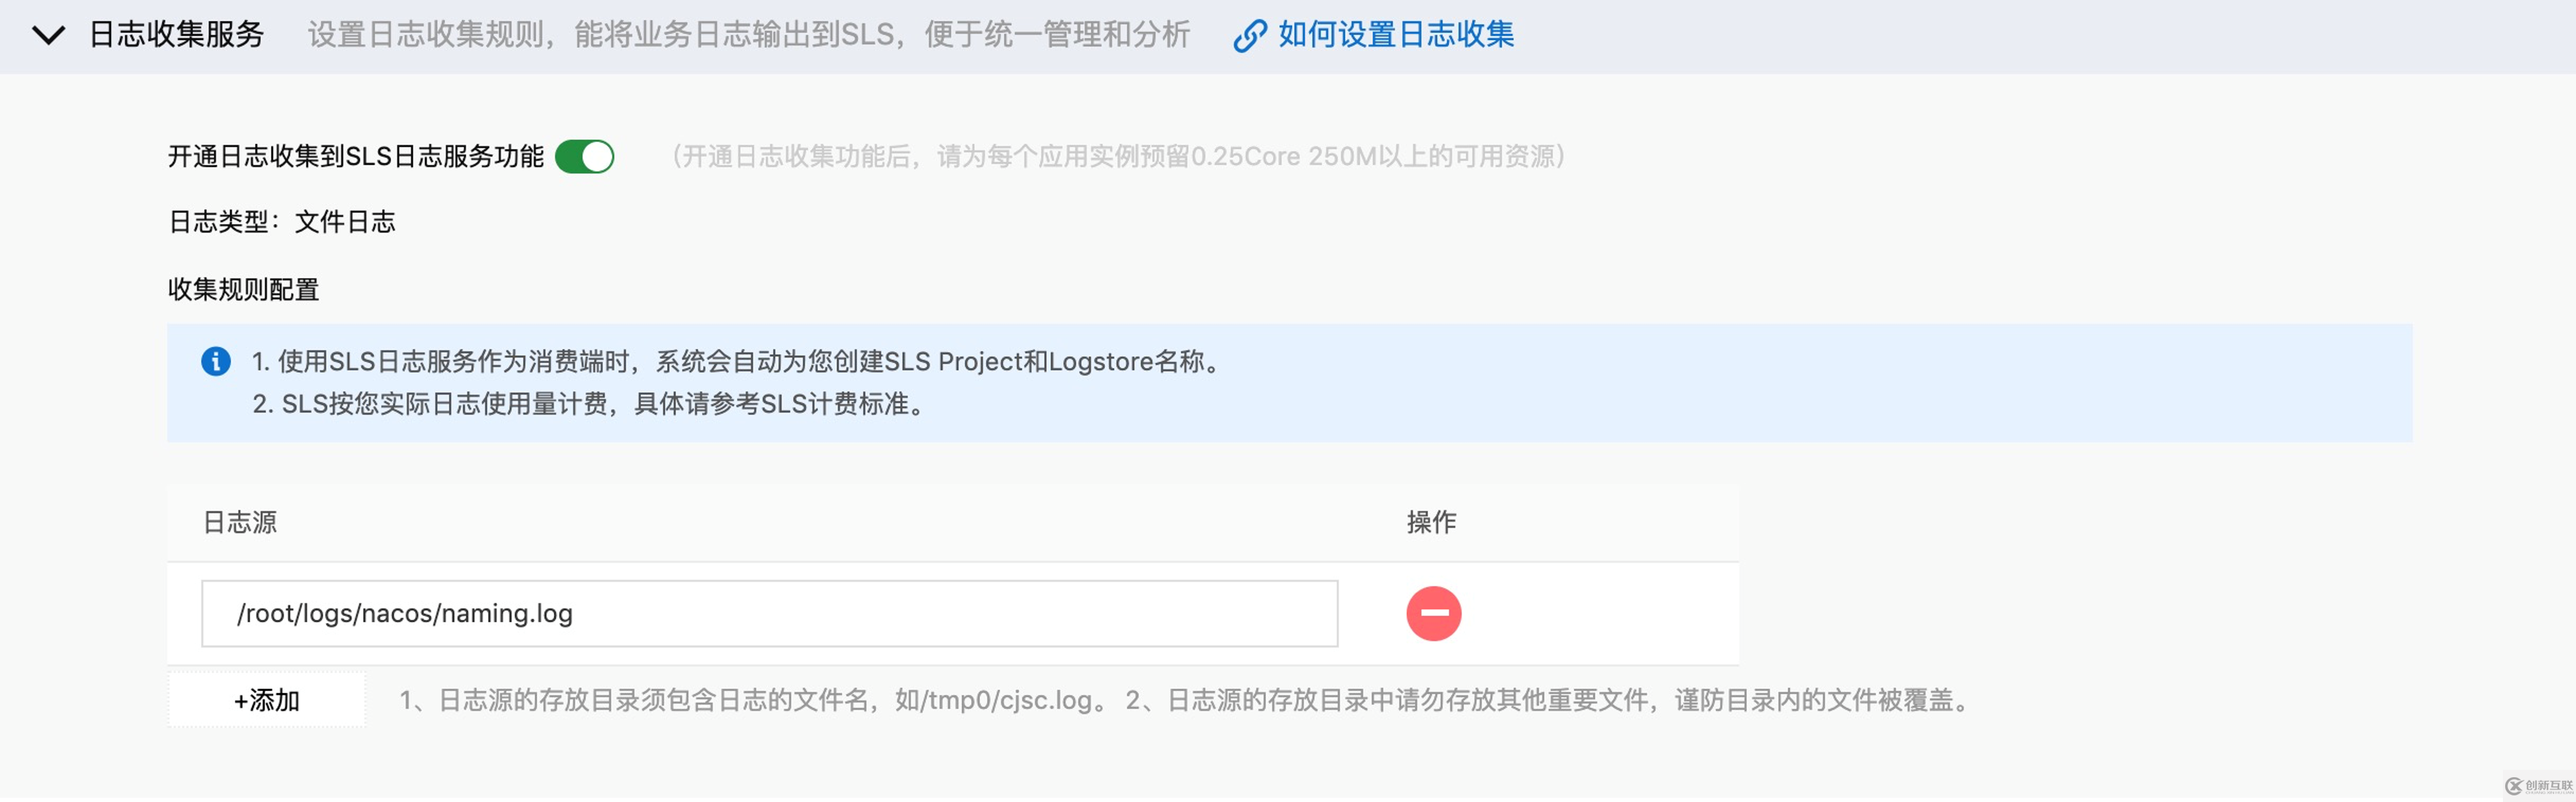Screen dimensions: 2576x802
Task: Click the info icon in blue notice
Action: (x=212, y=362)
